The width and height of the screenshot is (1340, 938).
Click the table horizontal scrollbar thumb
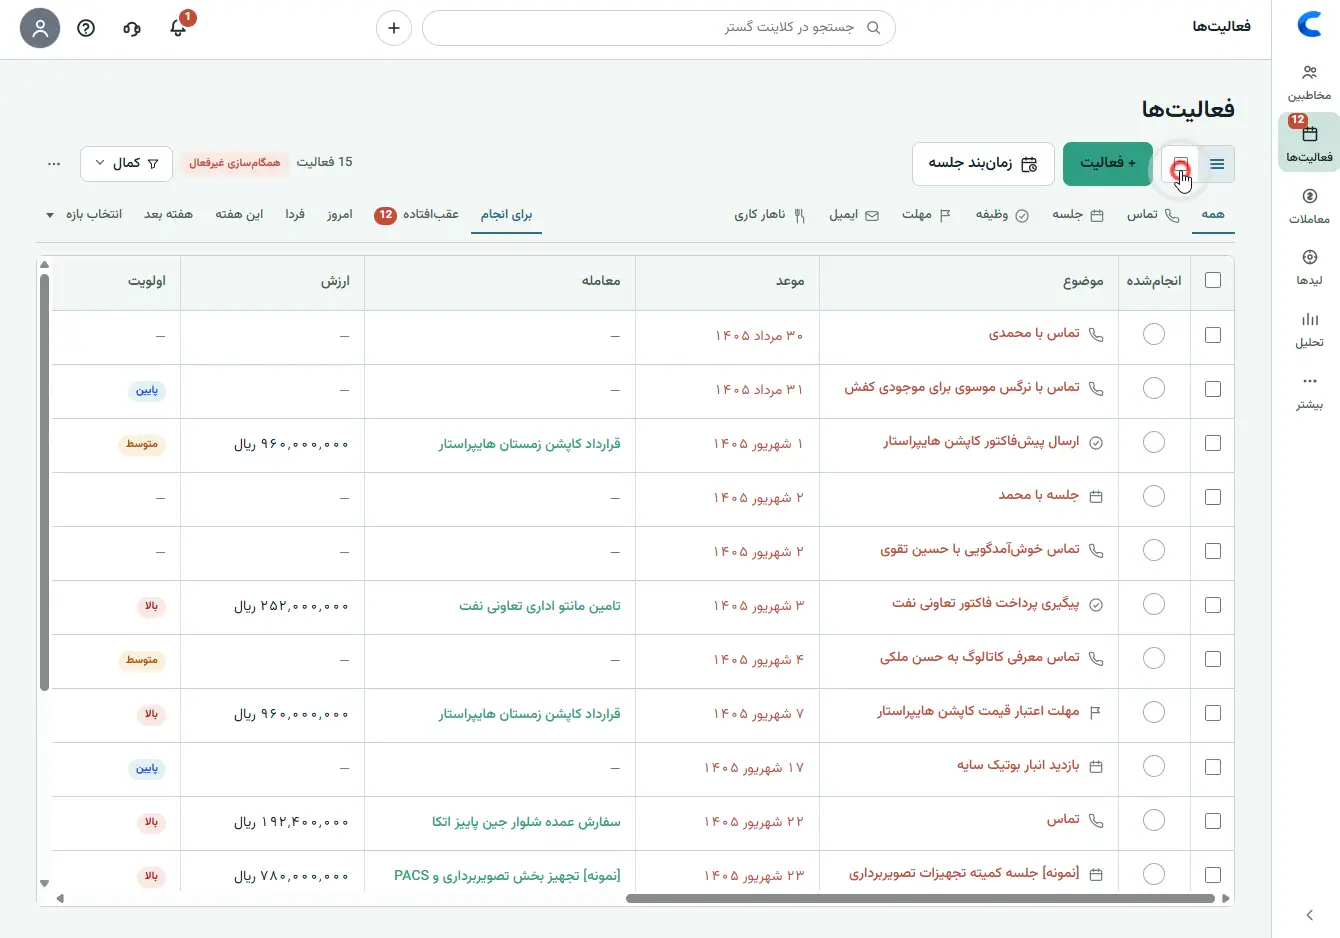pyautogui.click(x=920, y=898)
